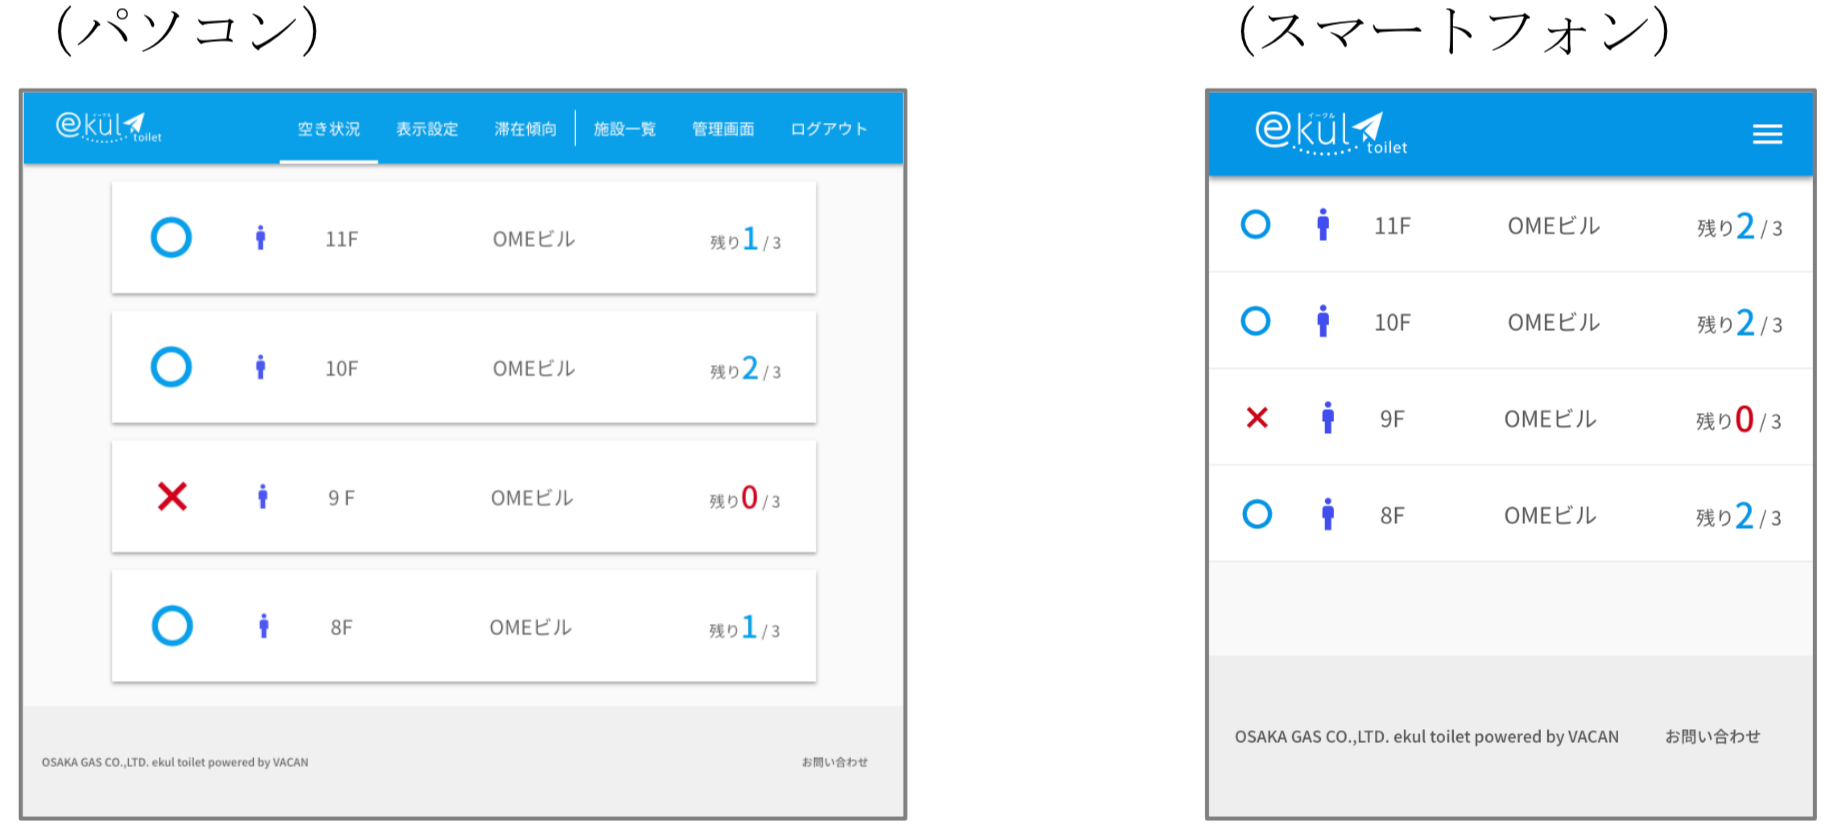Select the 空き状況 tab

(x=329, y=129)
